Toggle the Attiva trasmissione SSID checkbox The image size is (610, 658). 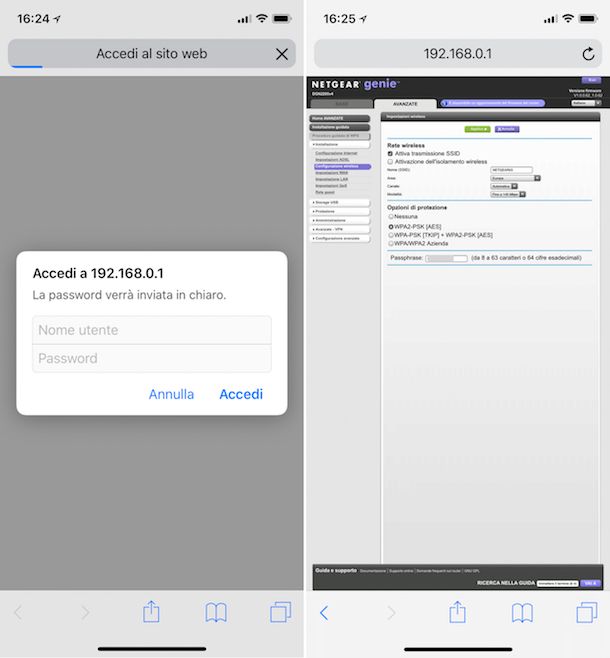click(390, 154)
